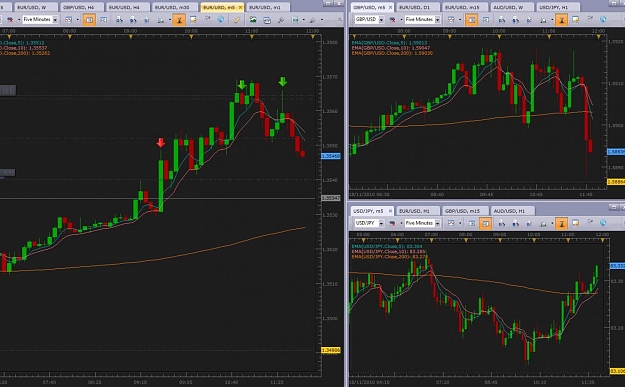Click the red-marked instrument icon beside GBP/USD selector

coord(393,20)
